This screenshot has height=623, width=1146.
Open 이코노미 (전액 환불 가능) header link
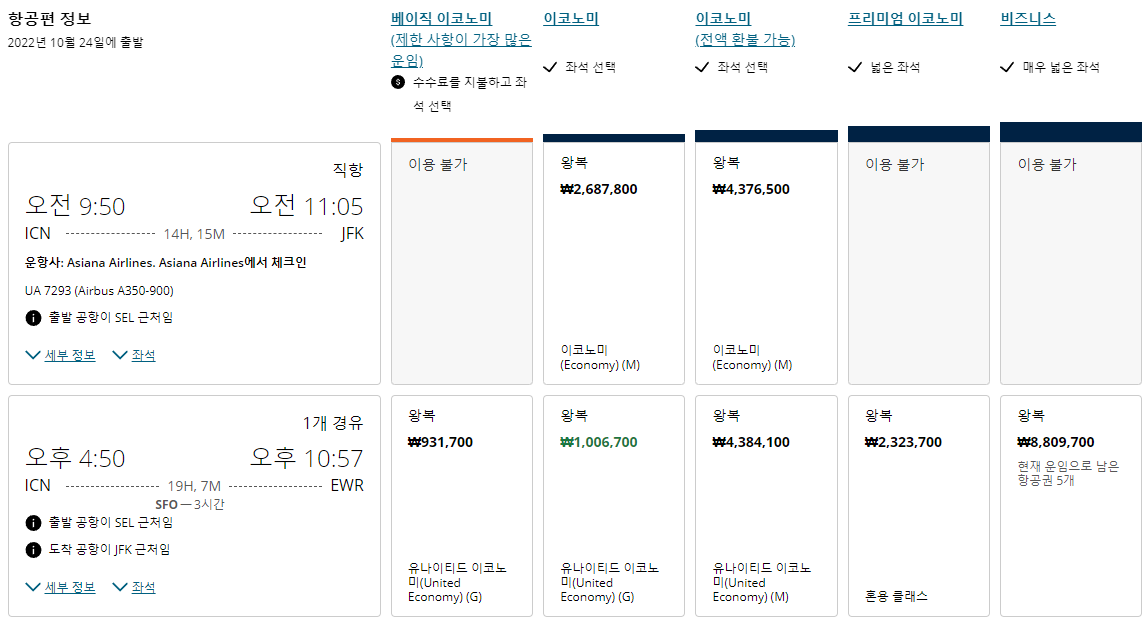744,29
